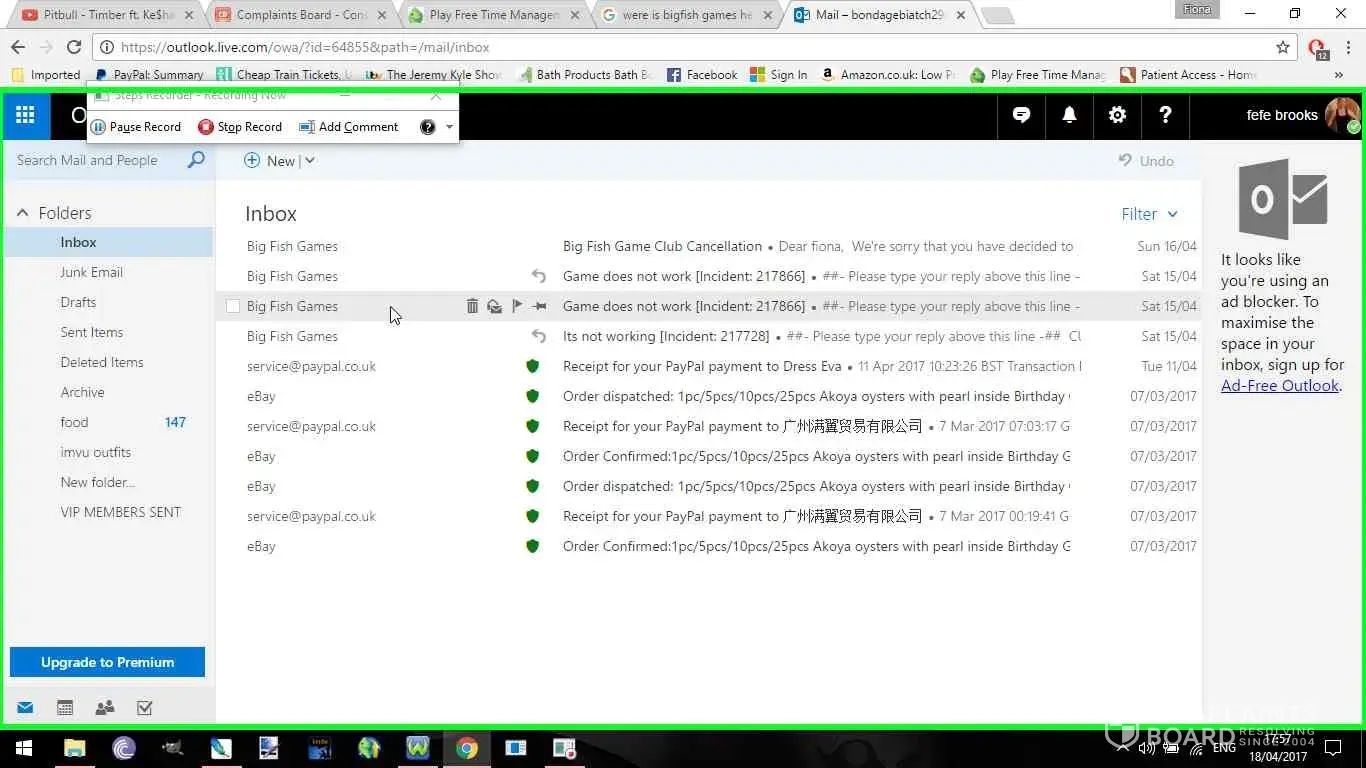
Task: Click the Skype chat icon in header
Action: click(x=1021, y=115)
